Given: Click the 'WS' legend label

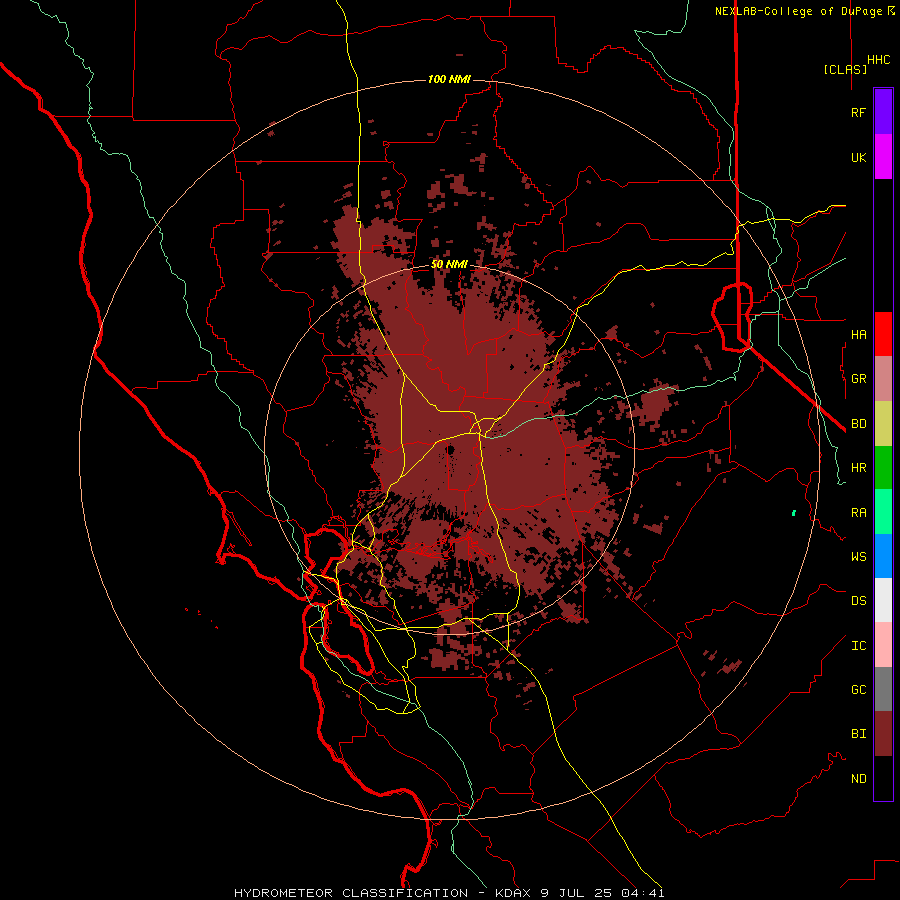Looking at the screenshot, I should pos(858,556).
